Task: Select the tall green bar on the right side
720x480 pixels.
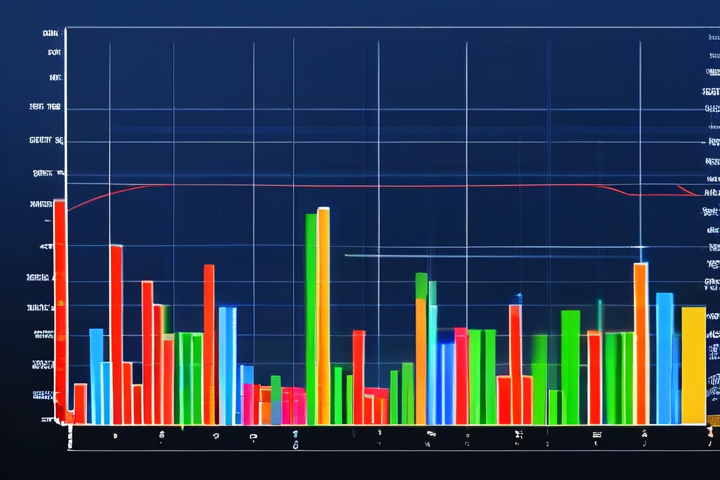Action: coord(570,367)
